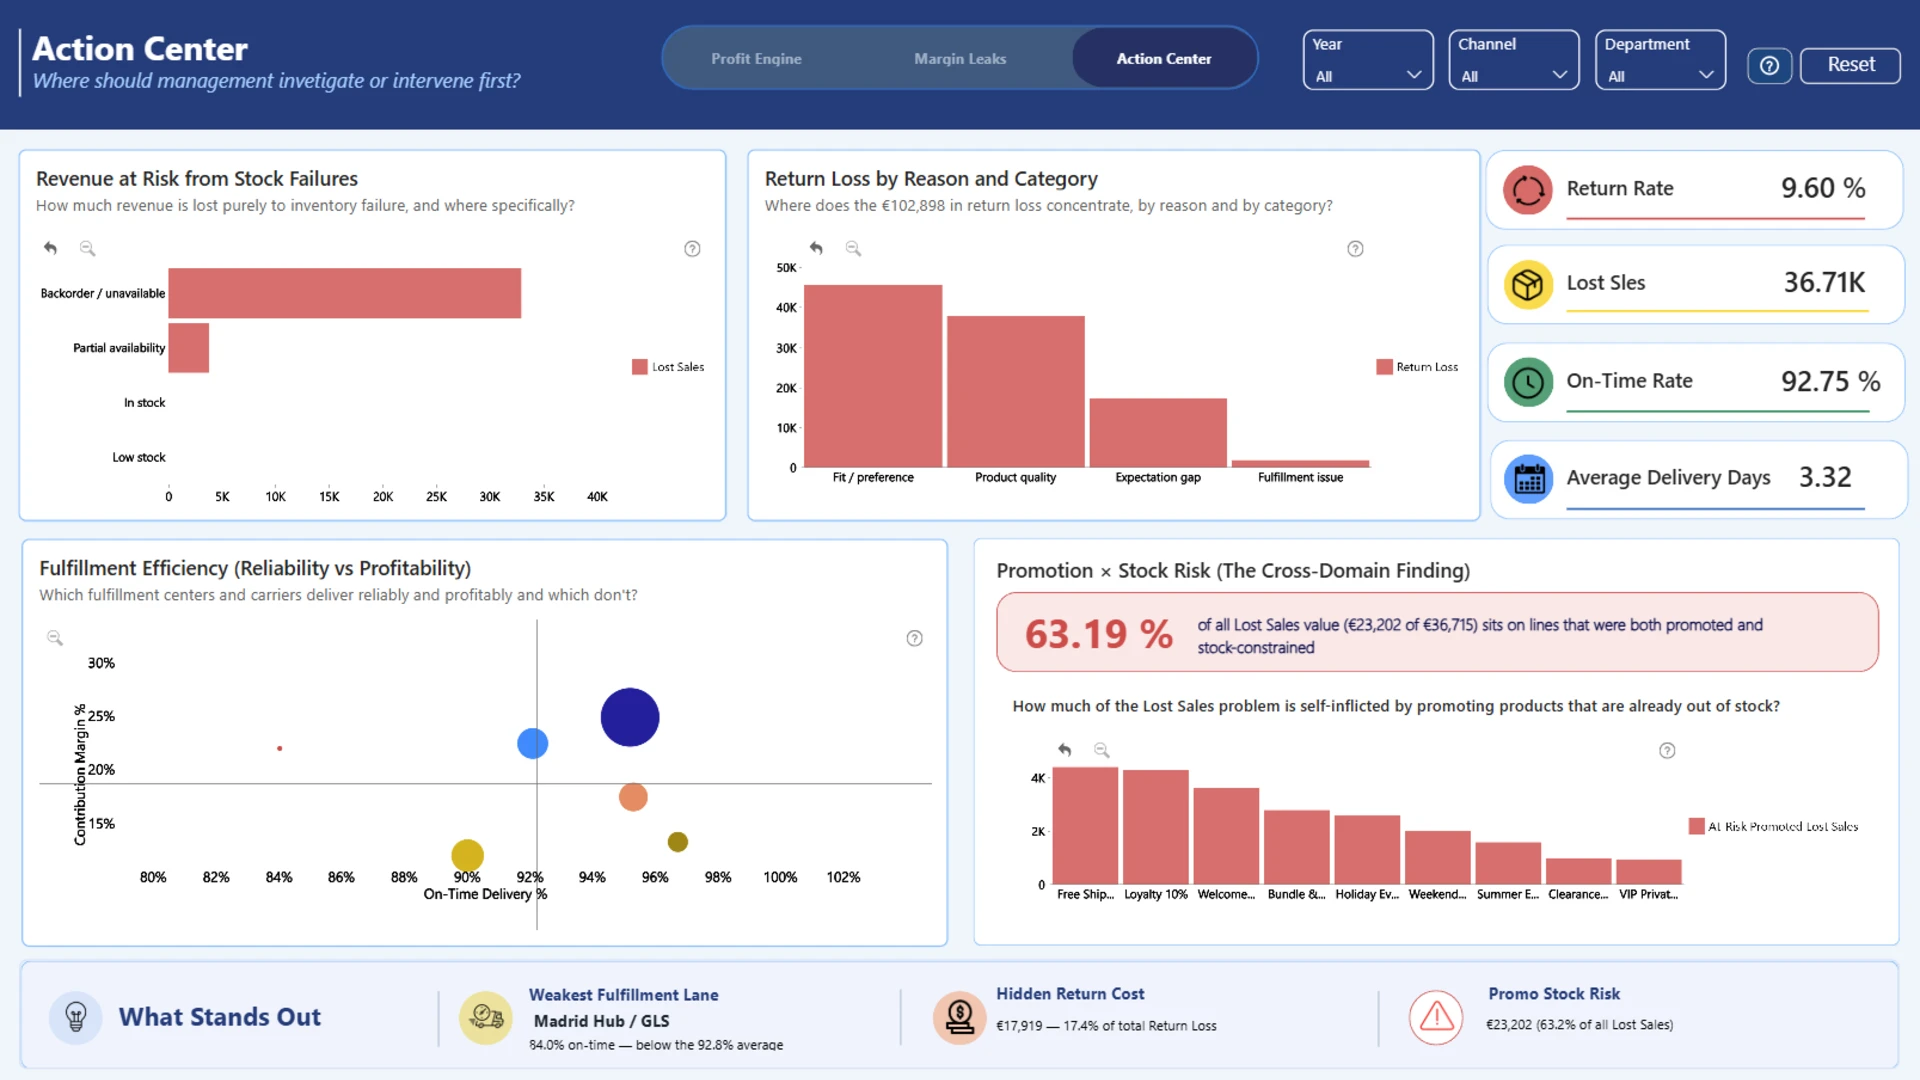The image size is (1920, 1080).
Task: Click the Lost Sales legend color swatch
Action: pos(639,367)
